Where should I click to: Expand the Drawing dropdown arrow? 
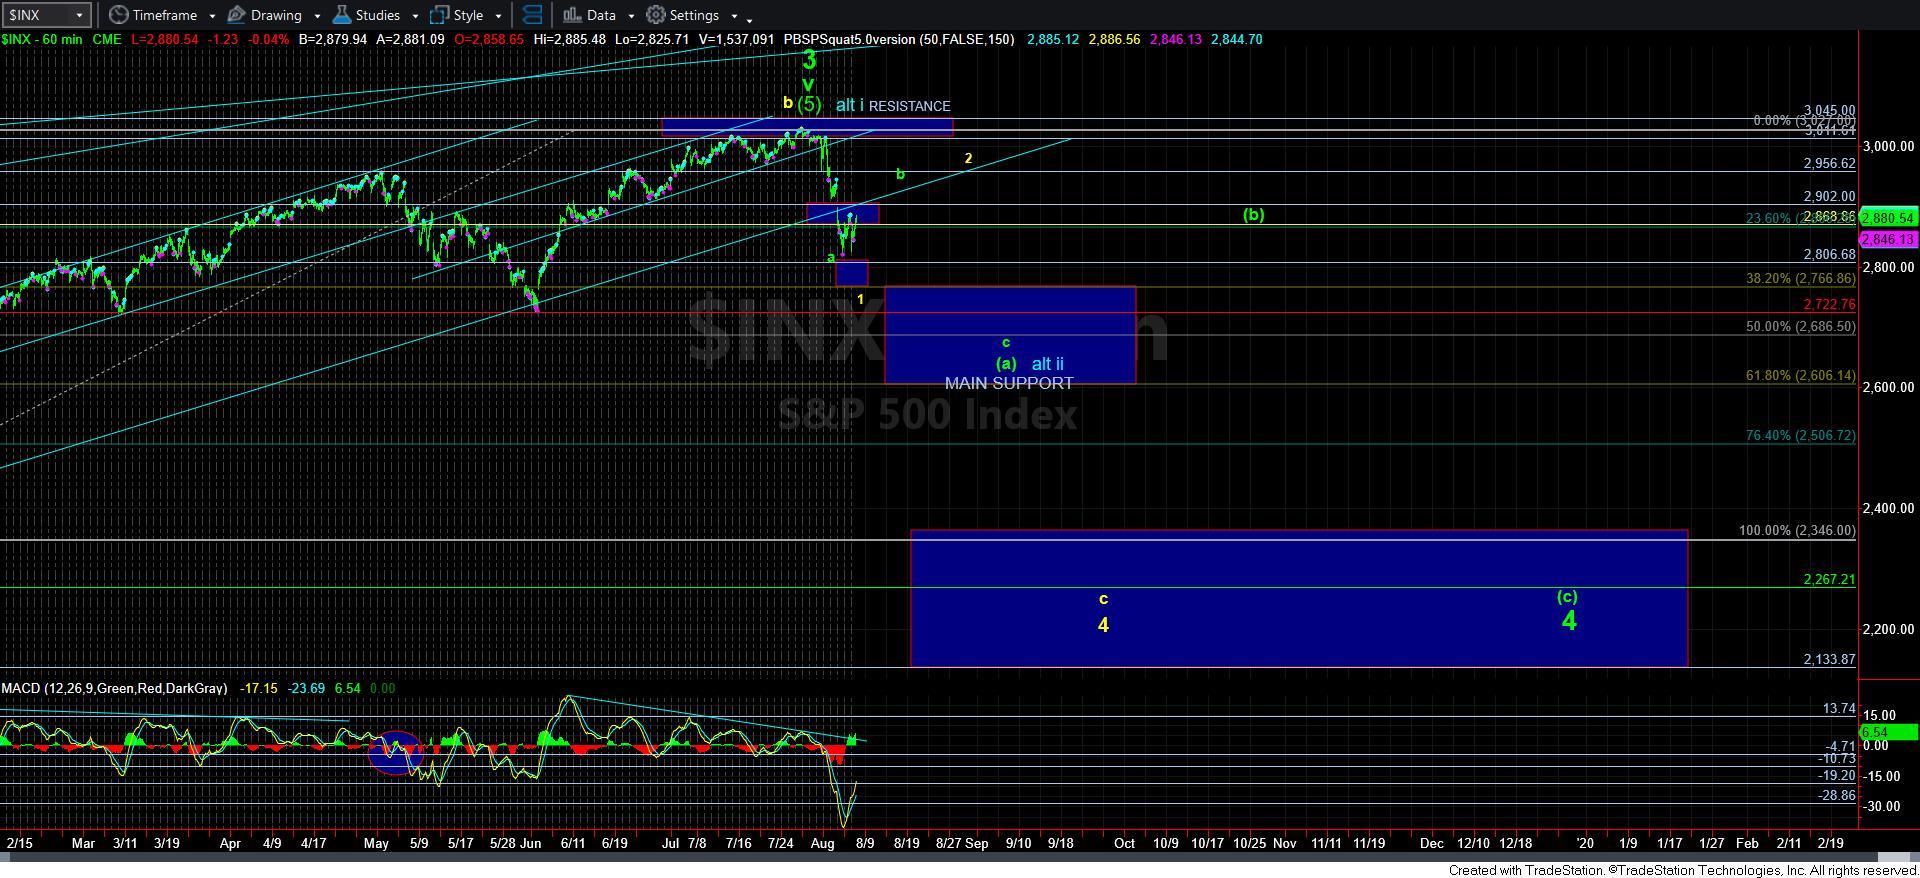[317, 16]
